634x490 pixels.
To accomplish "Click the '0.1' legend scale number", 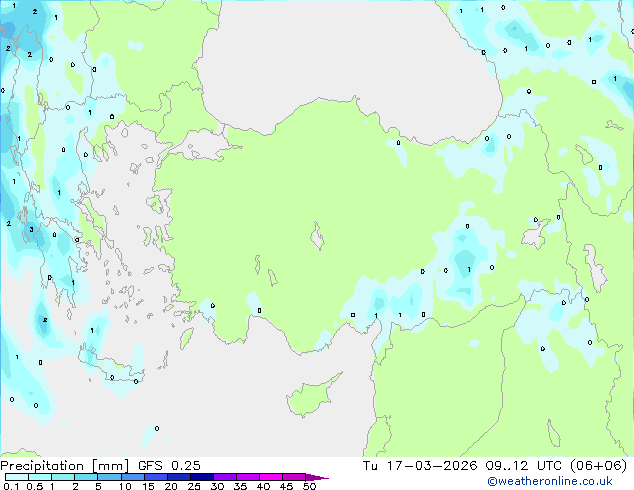I will click(x=11, y=486).
